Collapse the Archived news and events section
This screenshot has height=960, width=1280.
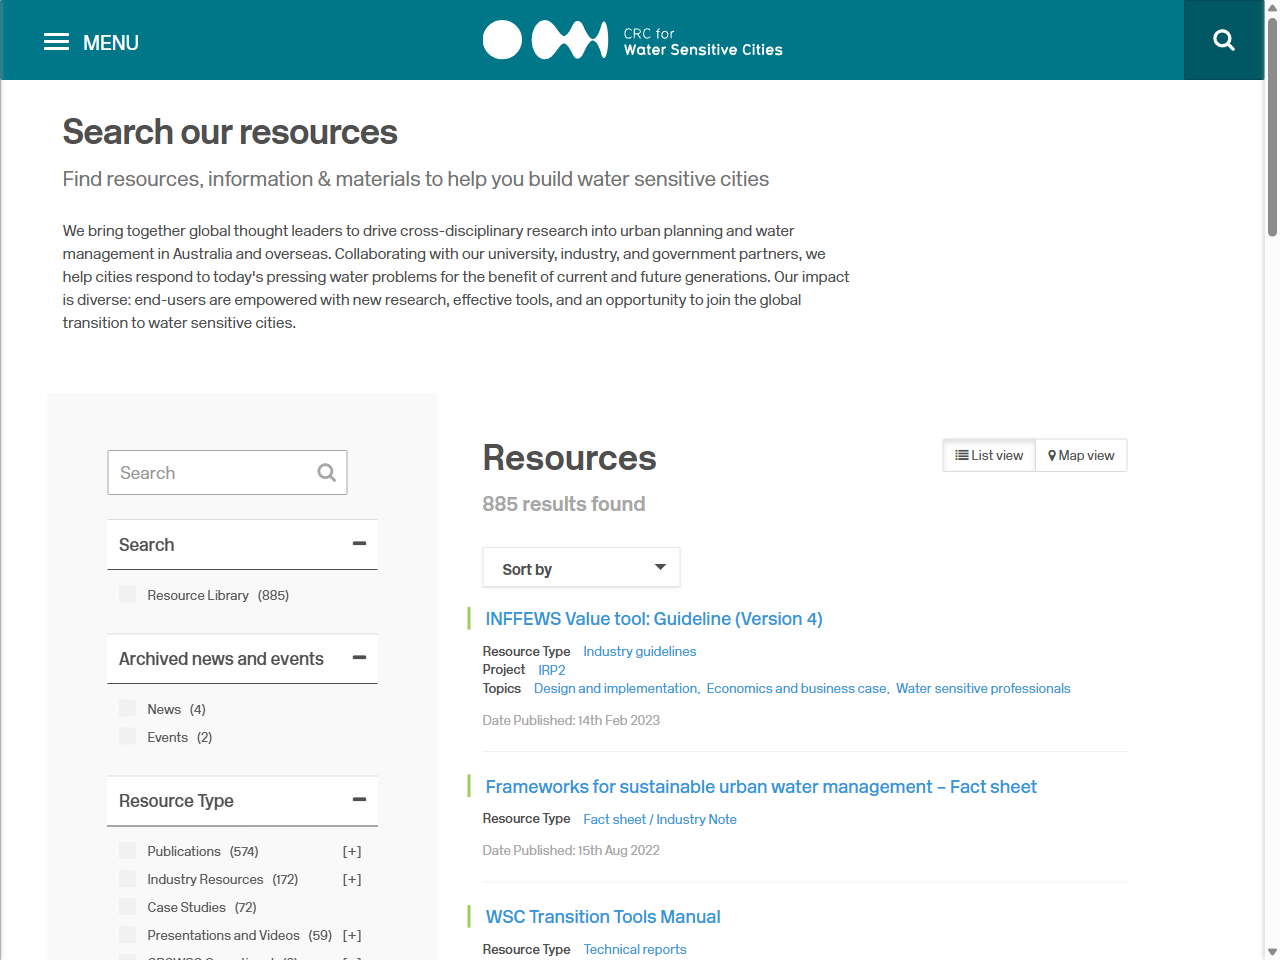tap(359, 658)
